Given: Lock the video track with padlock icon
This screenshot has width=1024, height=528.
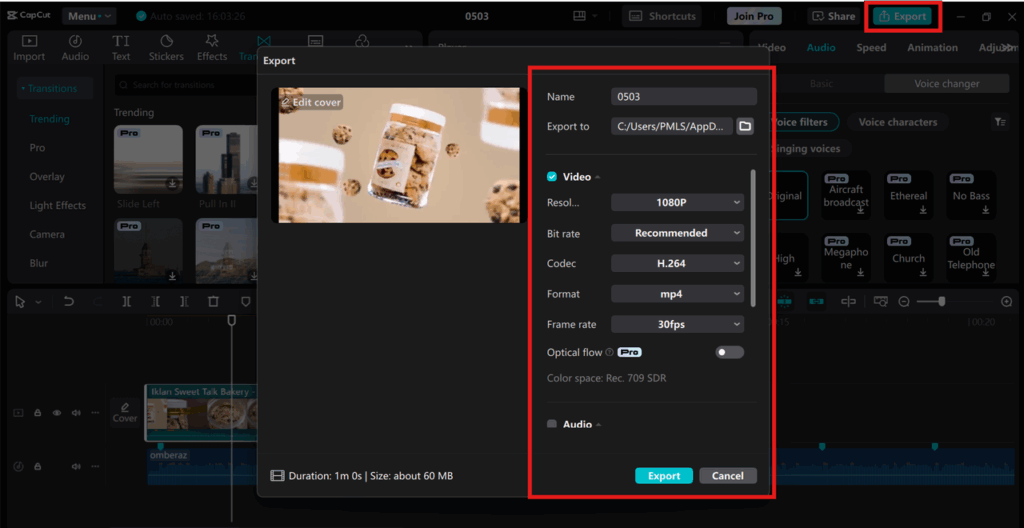Looking at the screenshot, I should [38, 413].
